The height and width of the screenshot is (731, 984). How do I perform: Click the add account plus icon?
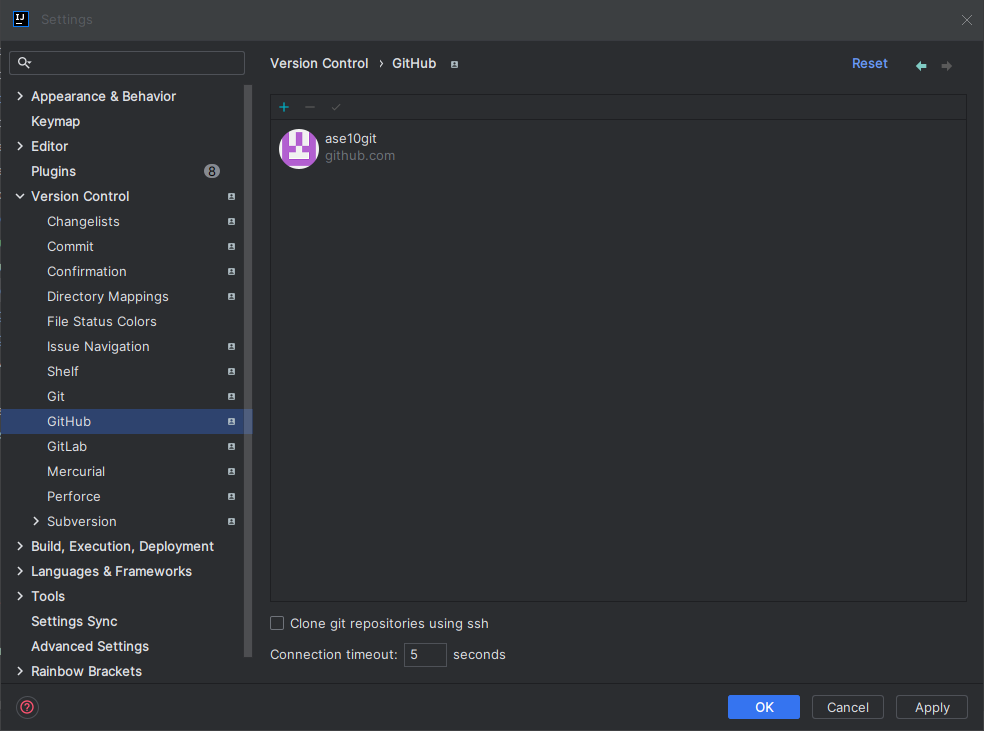click(284, 107)
